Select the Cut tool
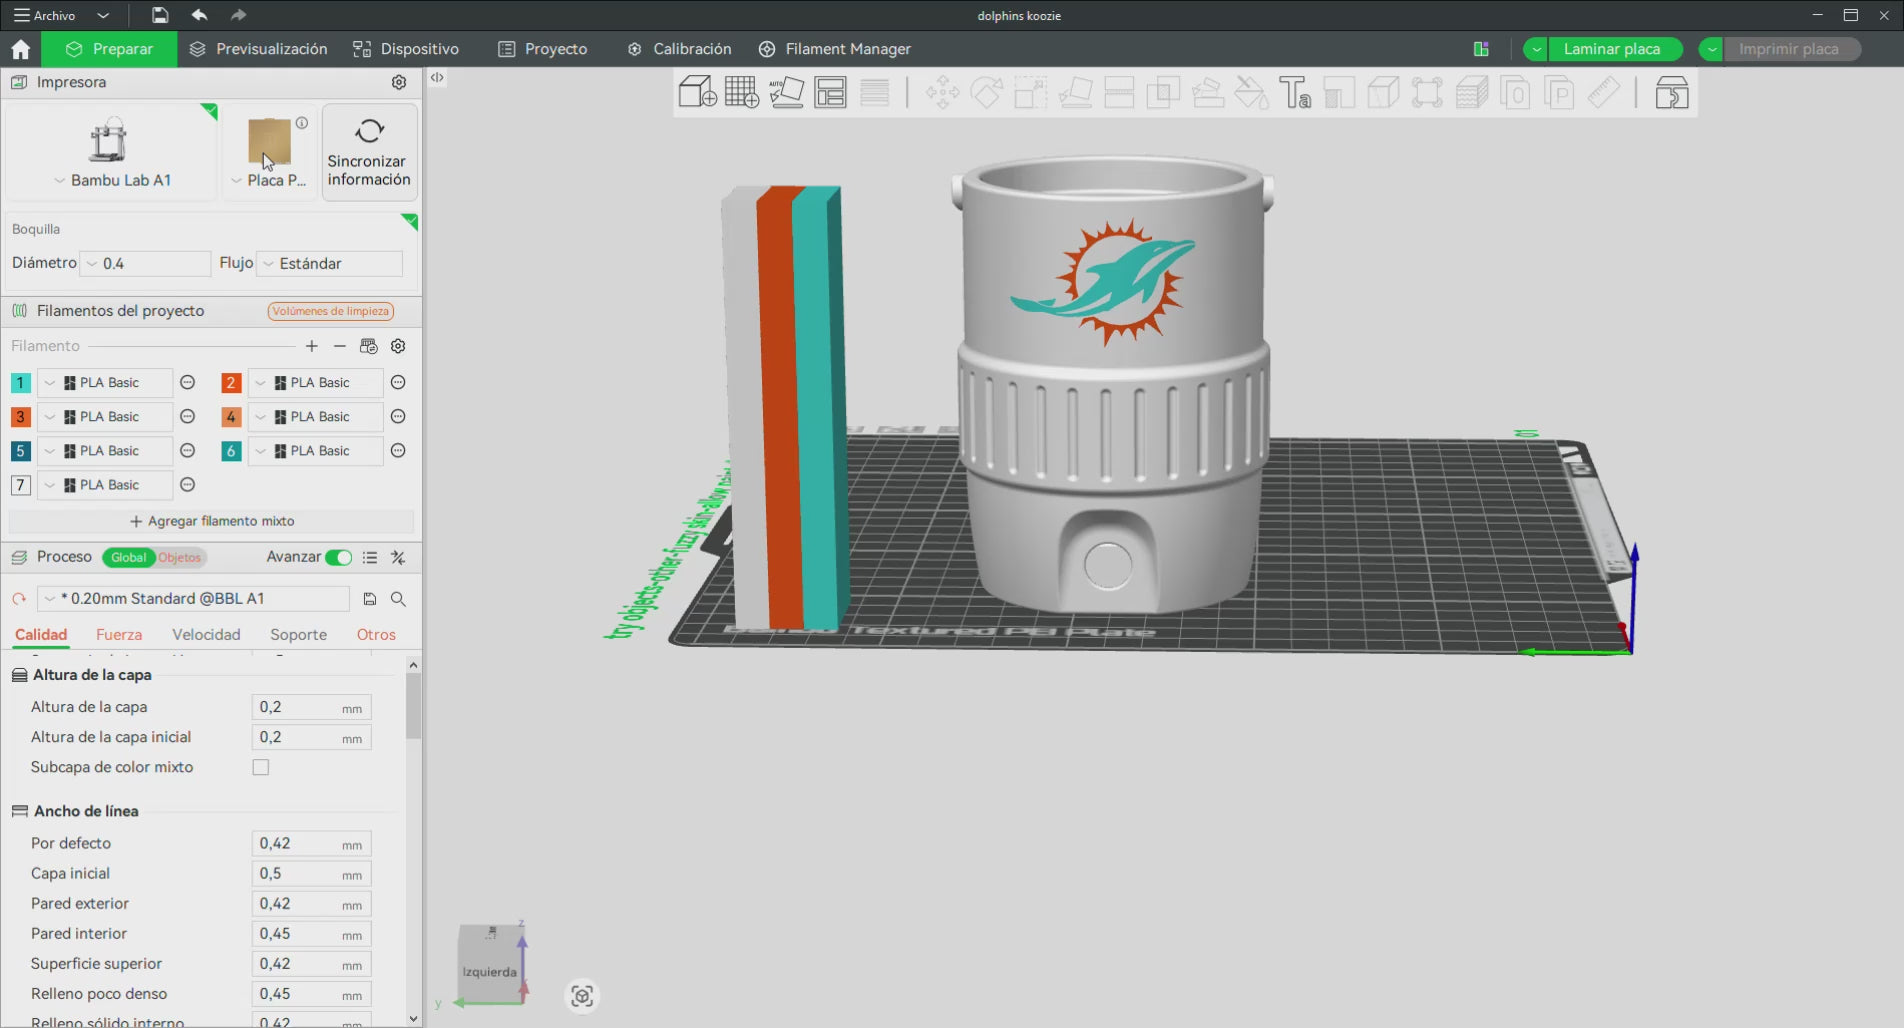The width and height of the screenshot is (1904, 1028). 1119,93
